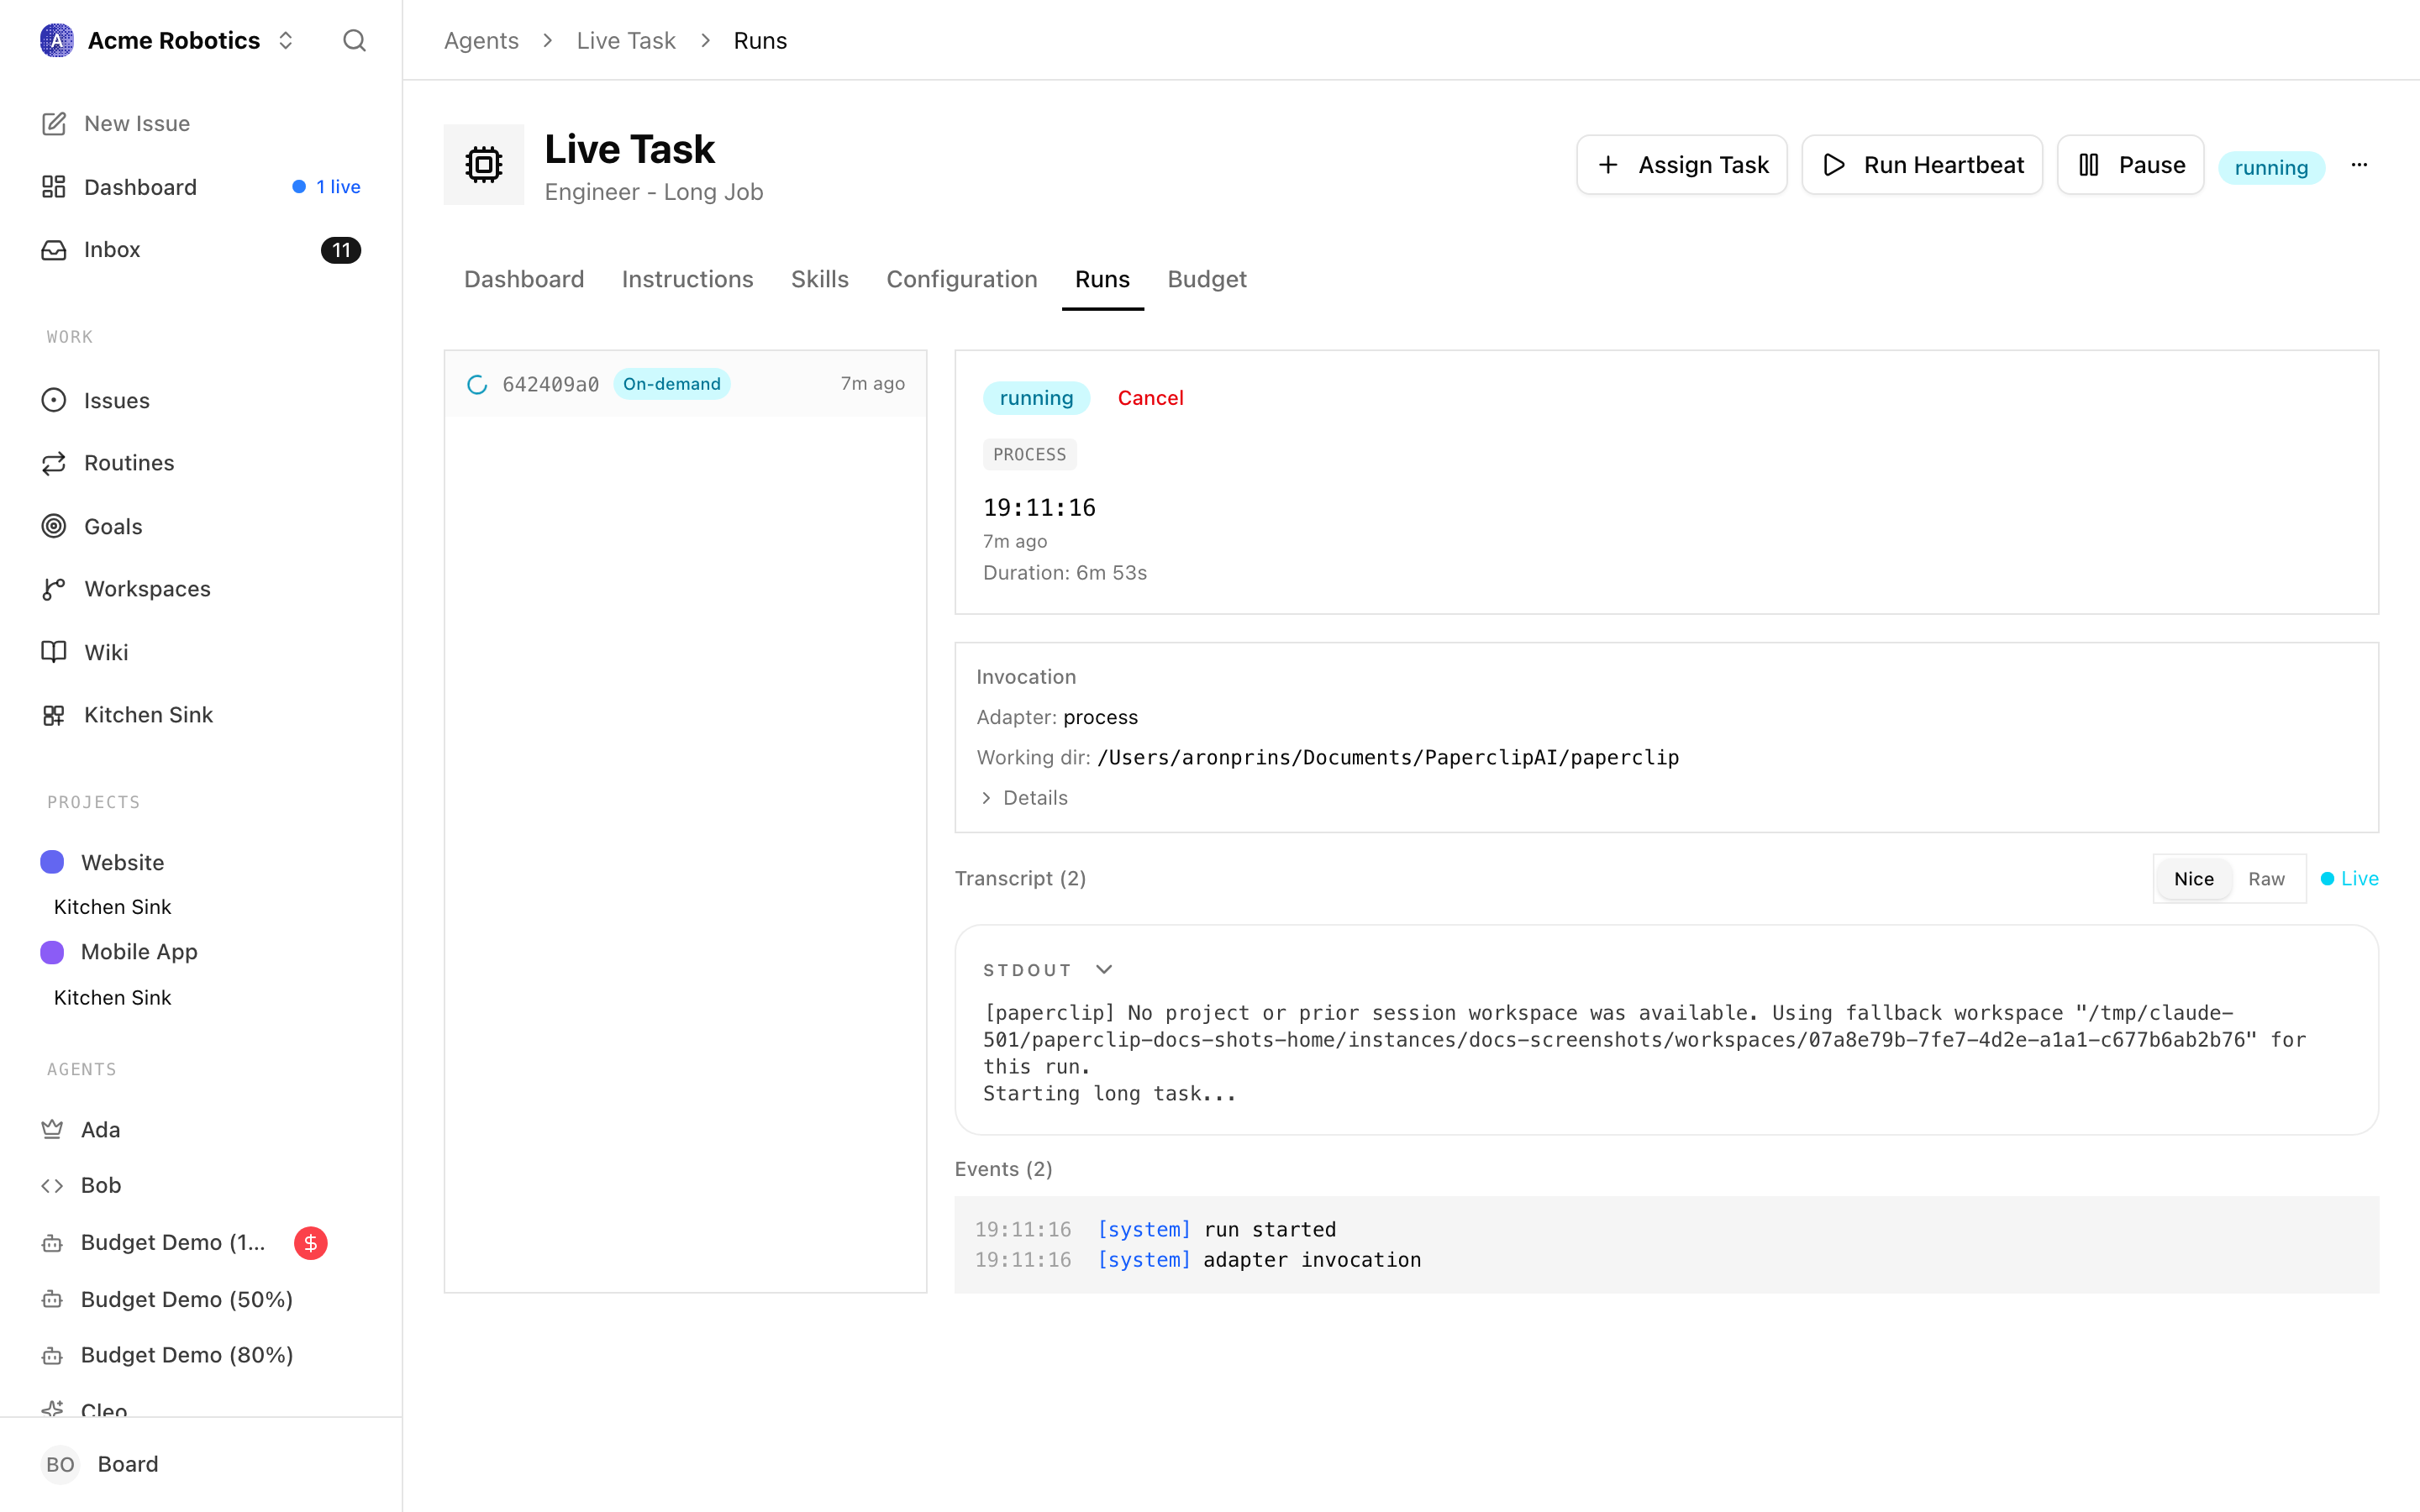Viewport: 2420px width, 1512px height.
Task: Click the red dollar budget badge
Action: click(311, 1243)
